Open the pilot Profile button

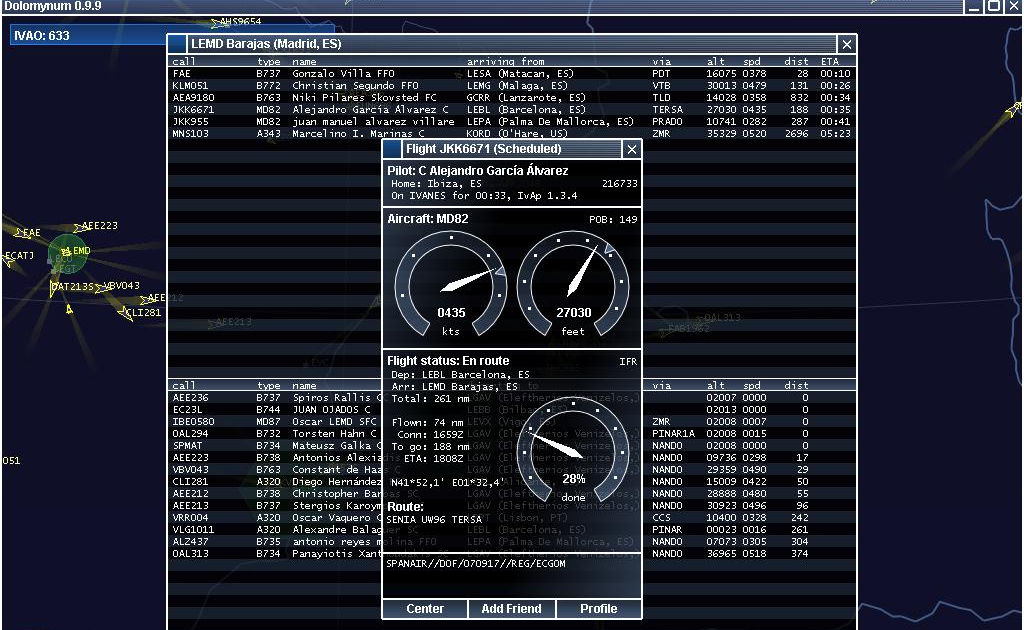click(x=598, y=608)
